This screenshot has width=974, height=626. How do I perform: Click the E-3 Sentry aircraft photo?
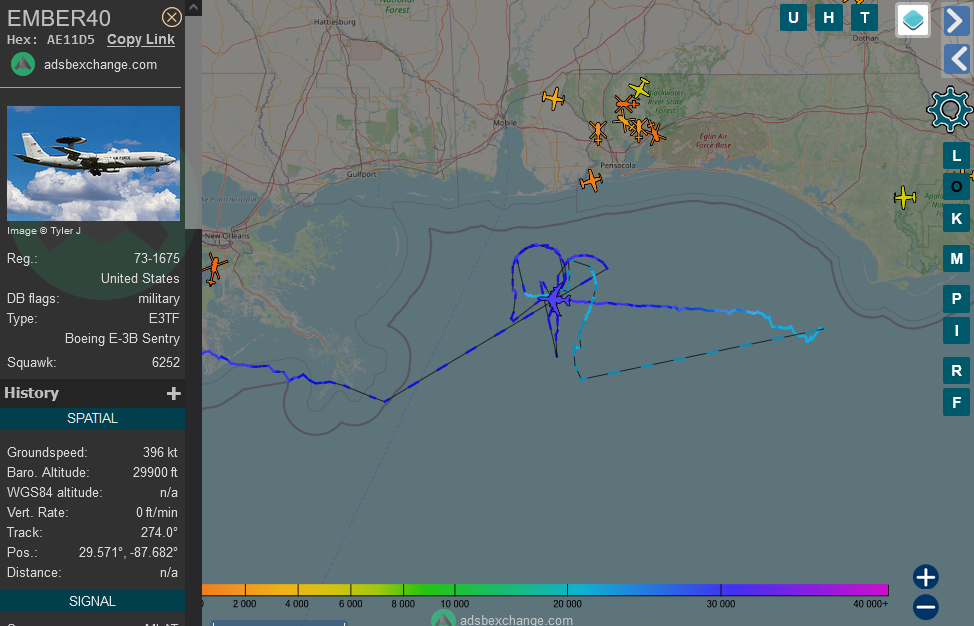(93, 163)
